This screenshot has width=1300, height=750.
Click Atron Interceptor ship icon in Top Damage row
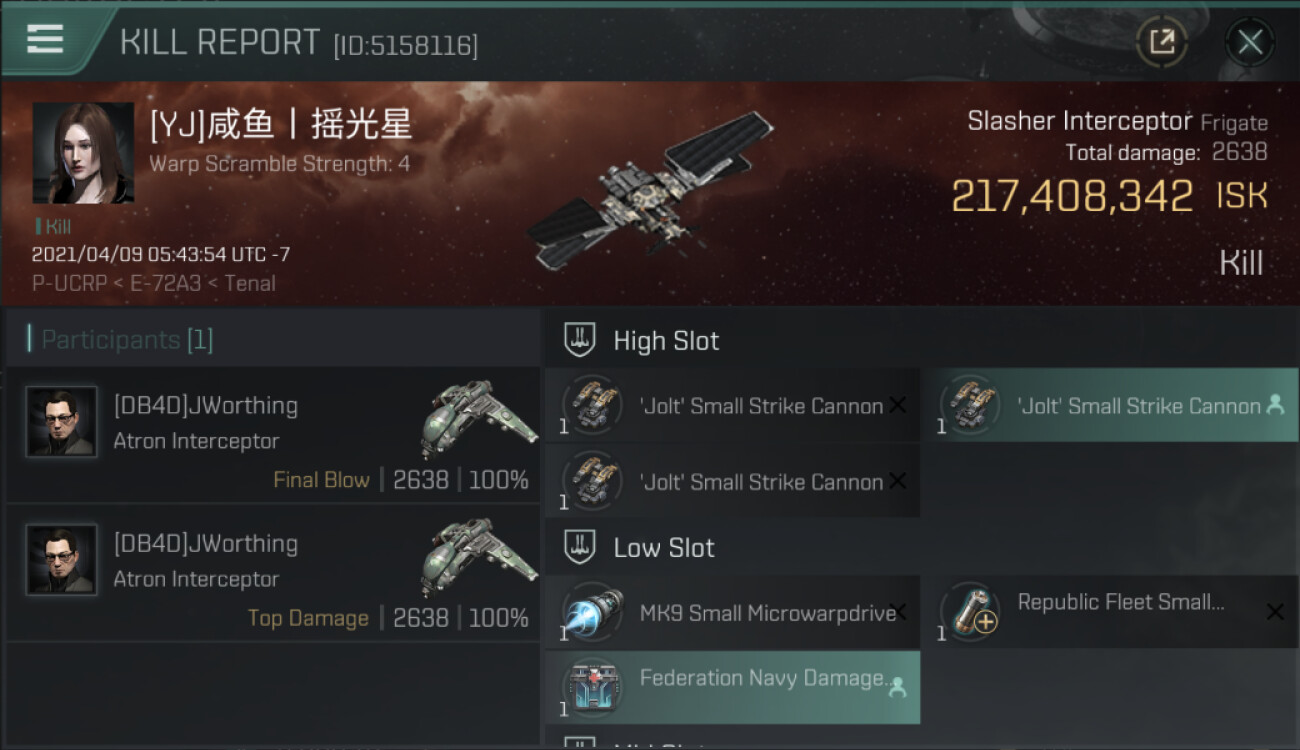pos(478,556)
